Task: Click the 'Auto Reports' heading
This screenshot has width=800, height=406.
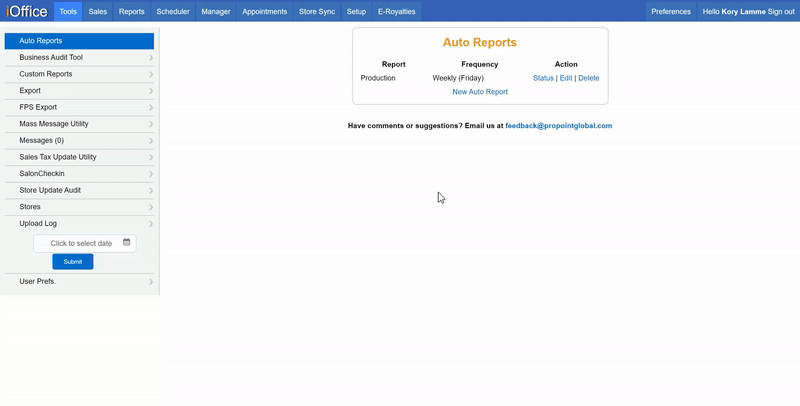Action: pyautogui.click(x=480, y=42)
